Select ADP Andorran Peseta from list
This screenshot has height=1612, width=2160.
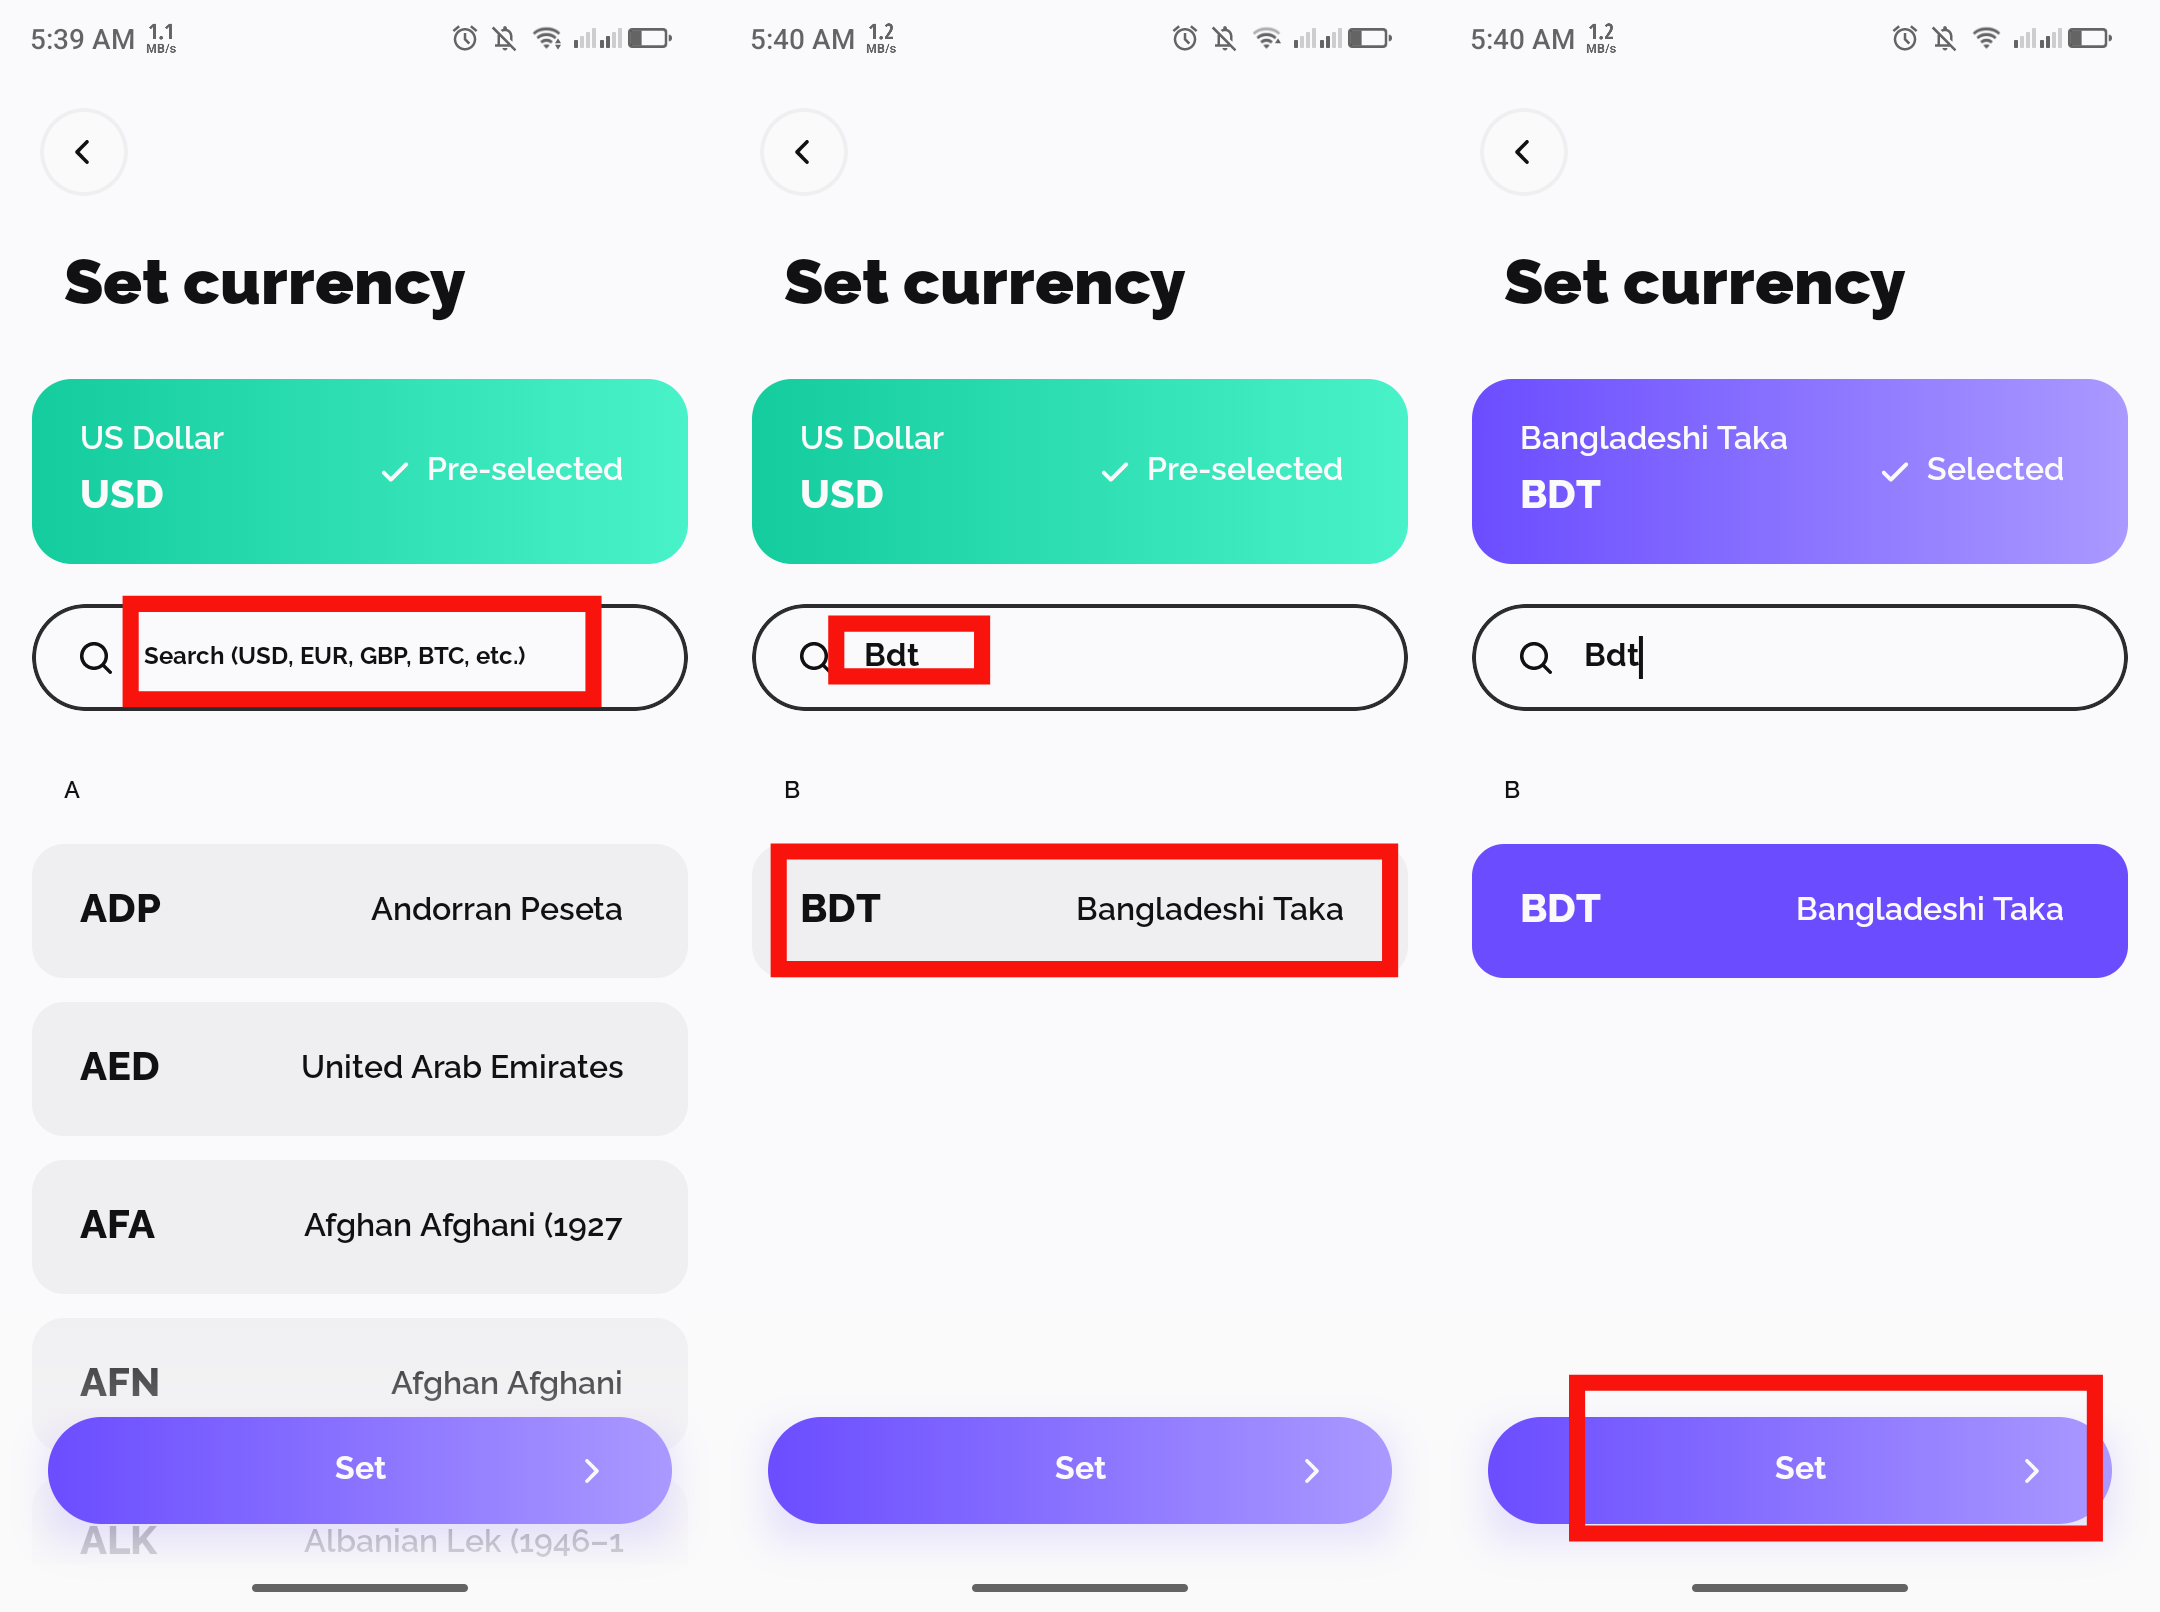(360, 910)
